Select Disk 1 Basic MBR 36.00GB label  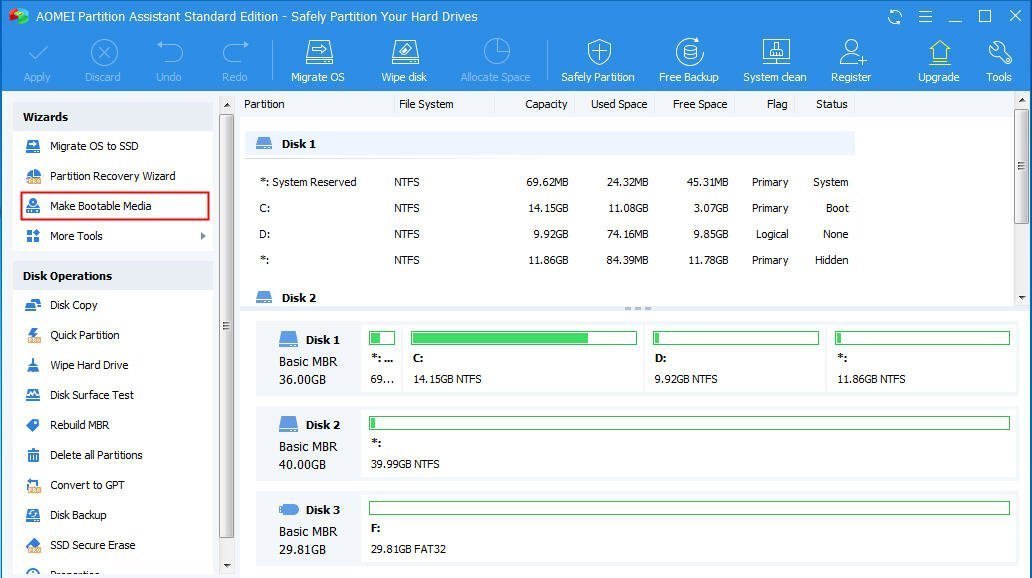309,359
